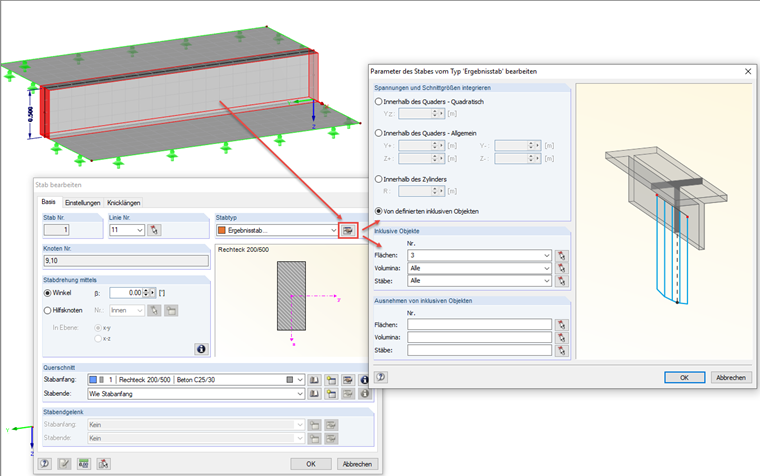Select Innerhalb des Quaders - Allgemein option
The image size is (760, 476).
(379, 133)
